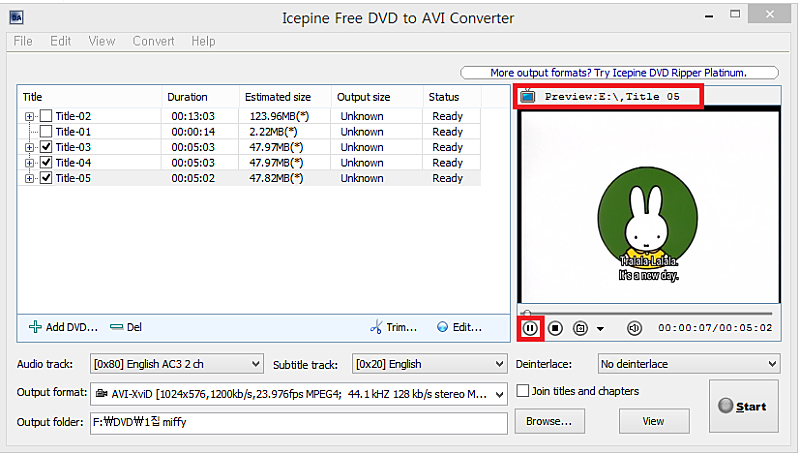Enable Join titles and chapters
Viewport: 800px width, 454px height.
pyautogui.click(x=522, y=391)
